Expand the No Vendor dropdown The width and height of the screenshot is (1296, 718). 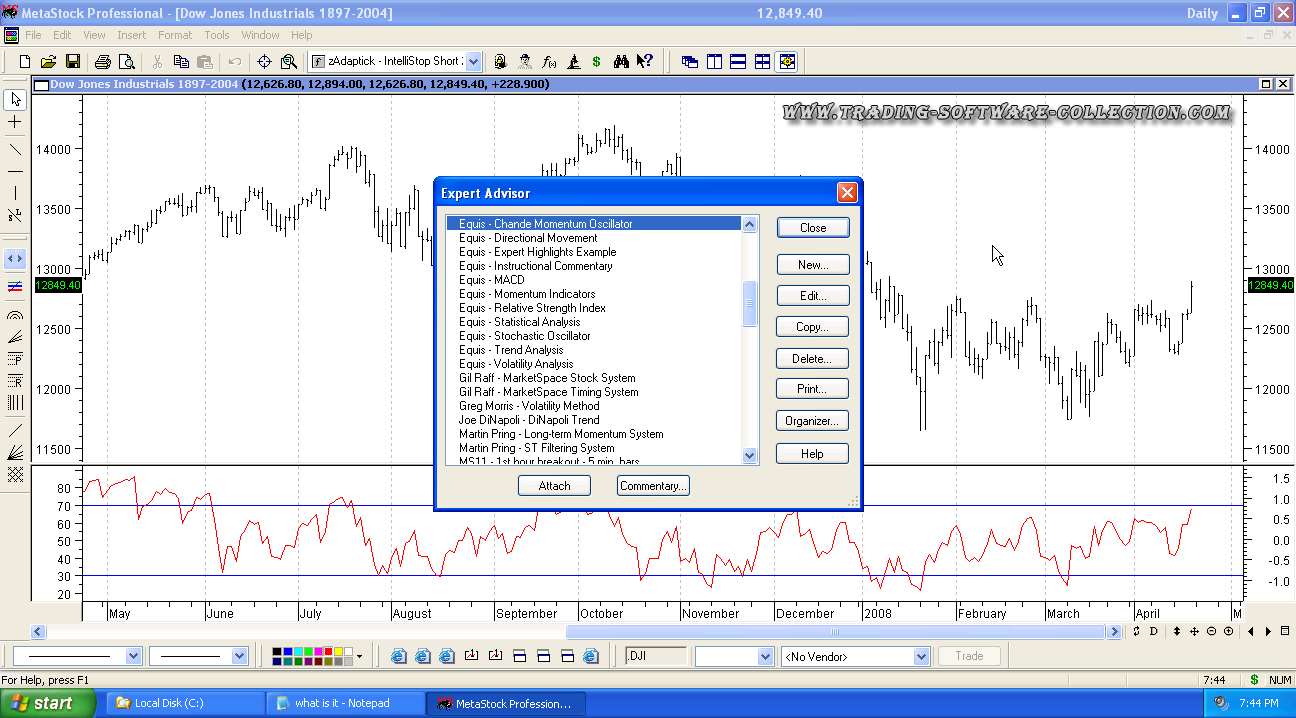(921, 657)
